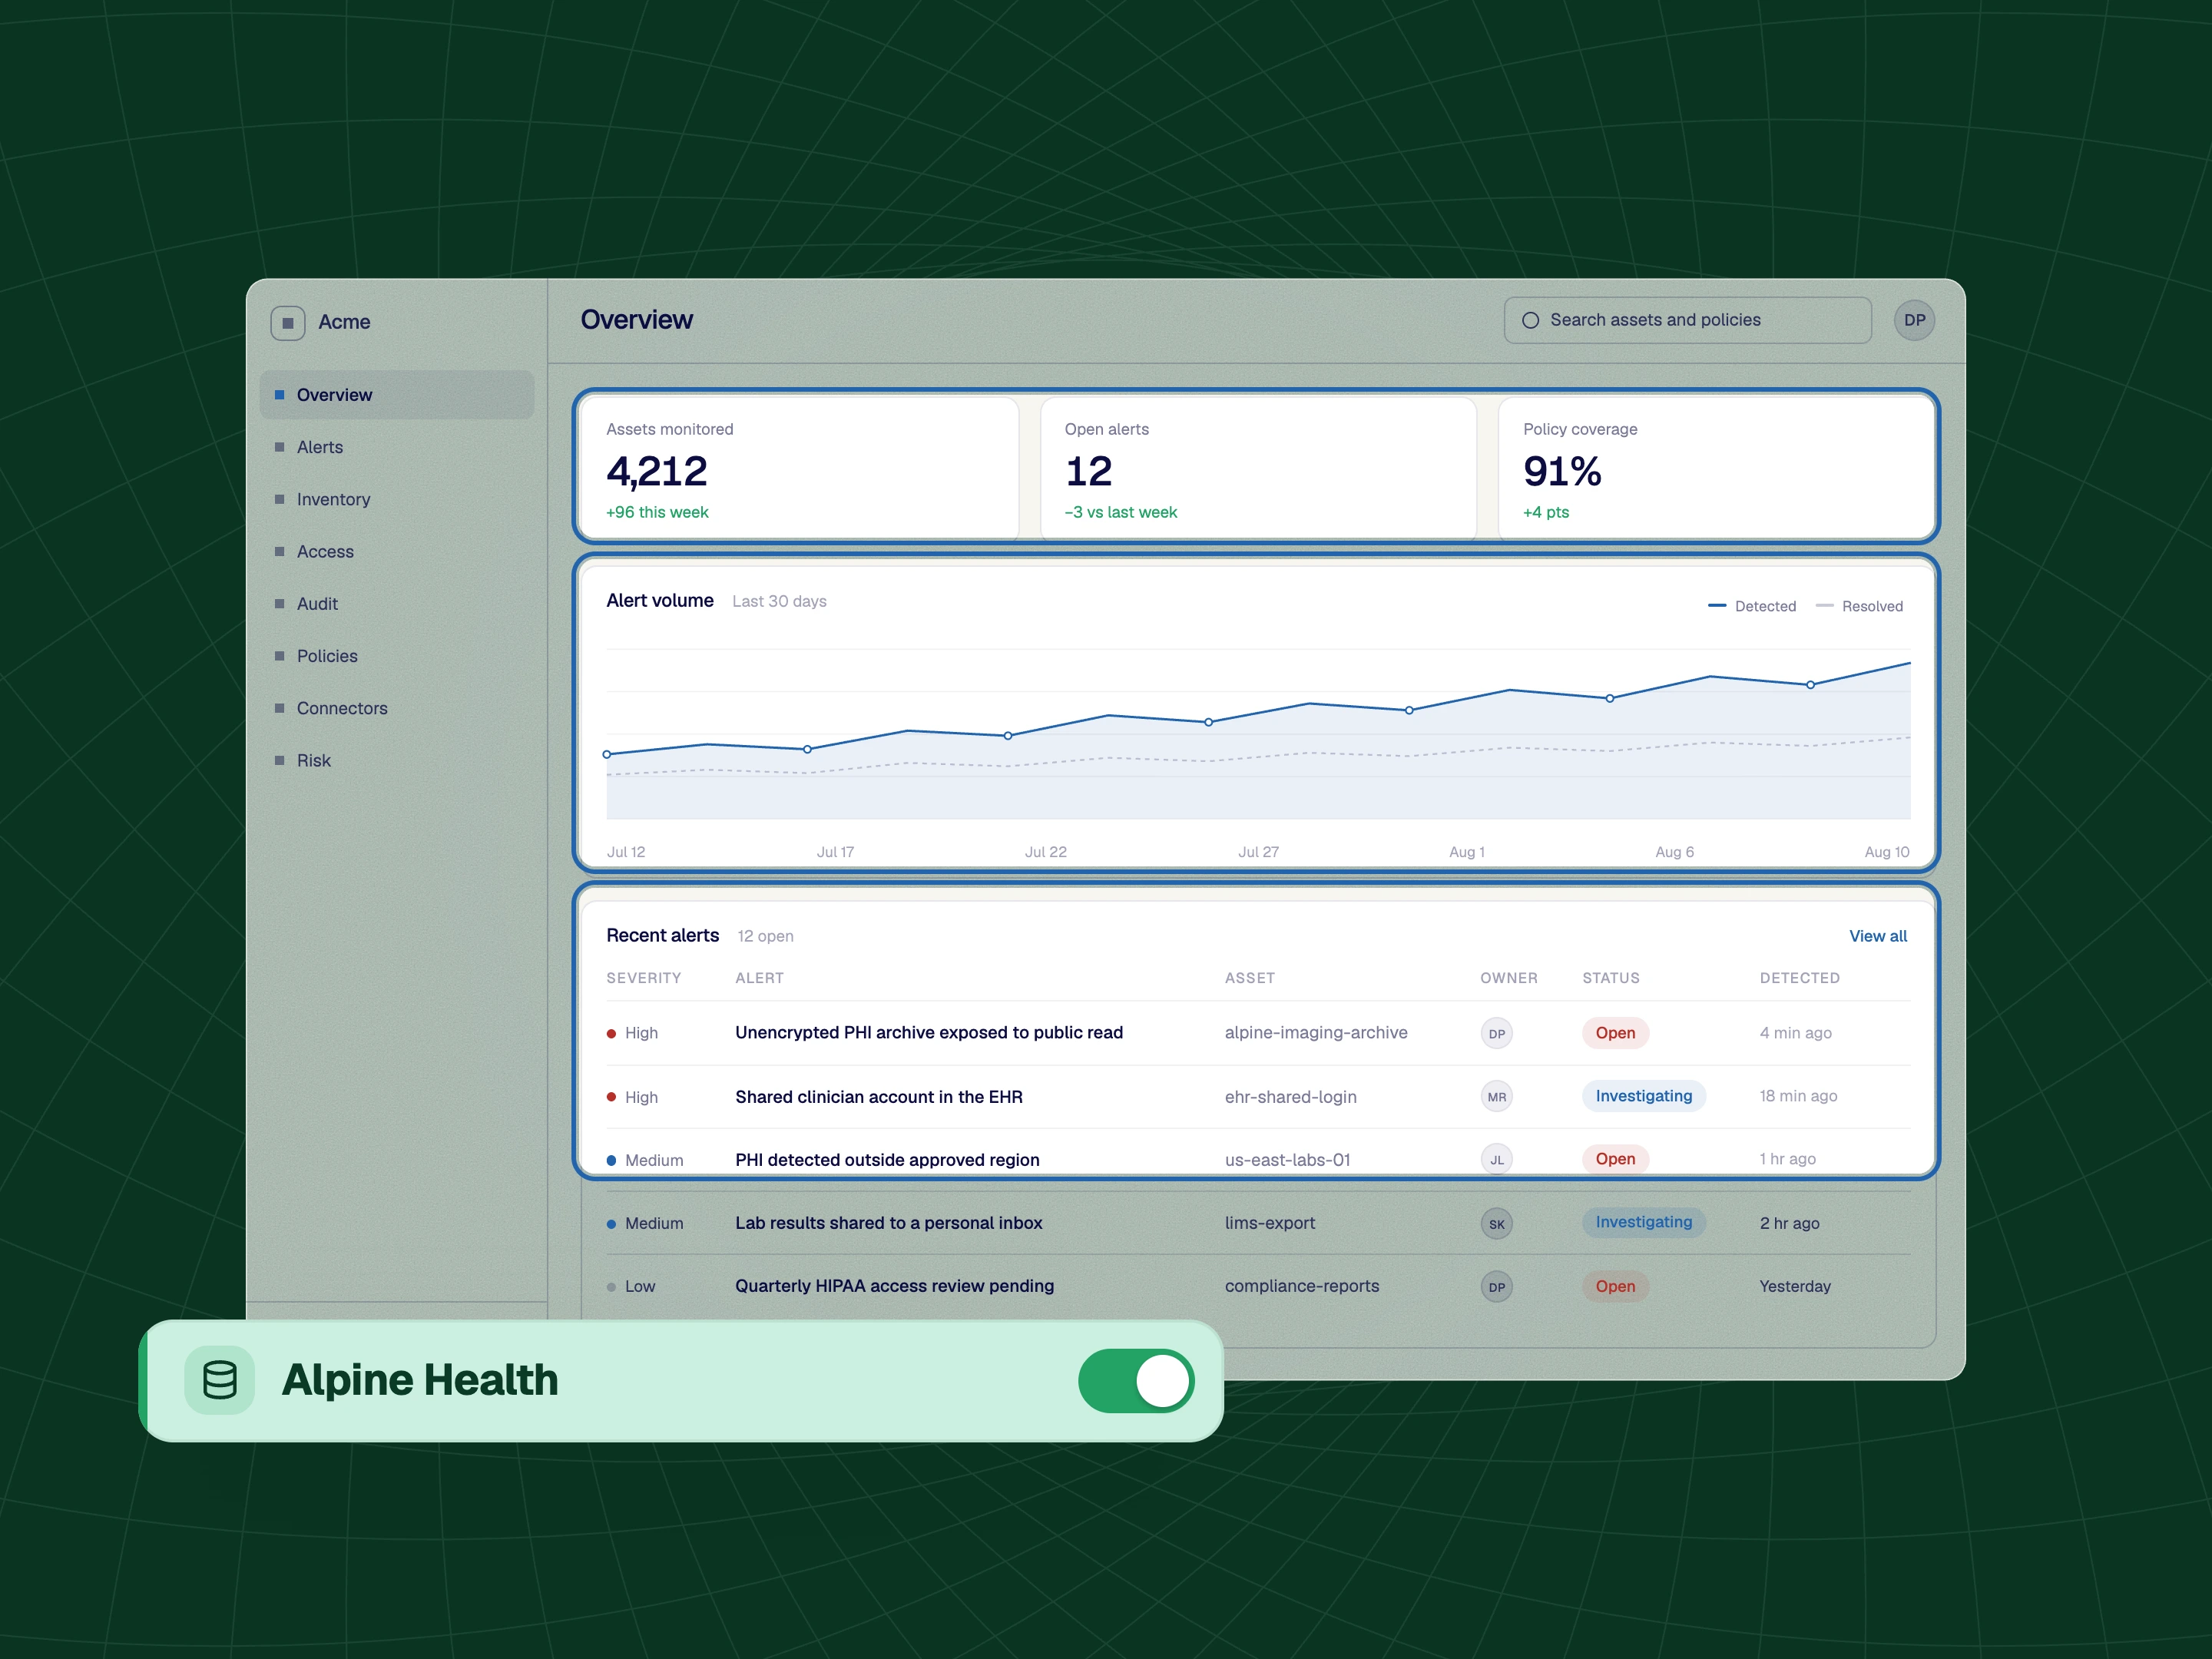Open the DP user avatar in header

1914,320
